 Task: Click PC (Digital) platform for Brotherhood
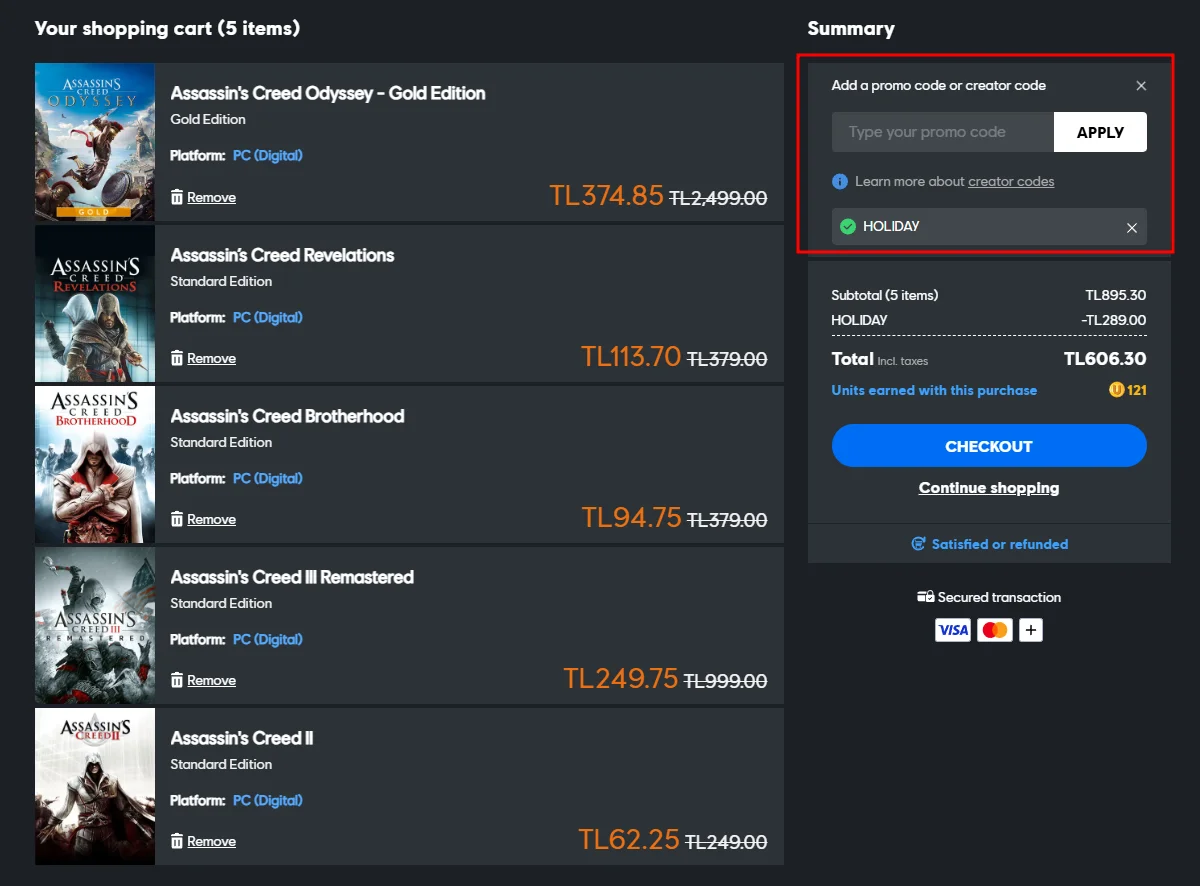point(268,478)
